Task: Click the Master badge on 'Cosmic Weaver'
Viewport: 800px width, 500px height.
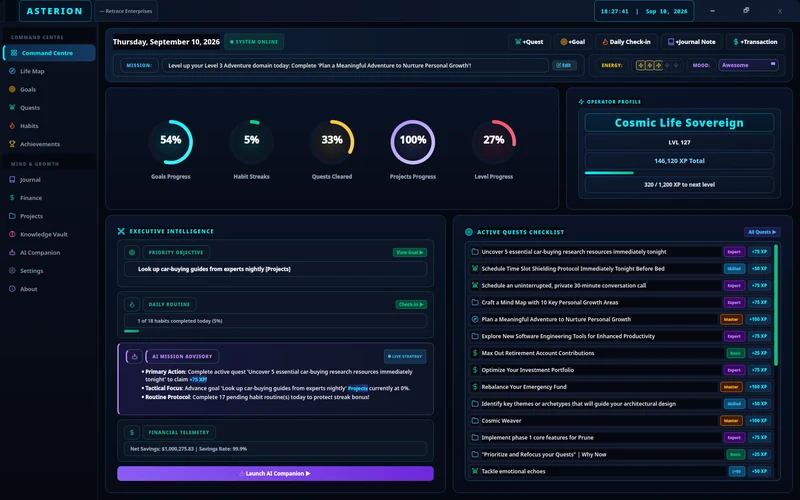Action: click(x=731, y=421)
